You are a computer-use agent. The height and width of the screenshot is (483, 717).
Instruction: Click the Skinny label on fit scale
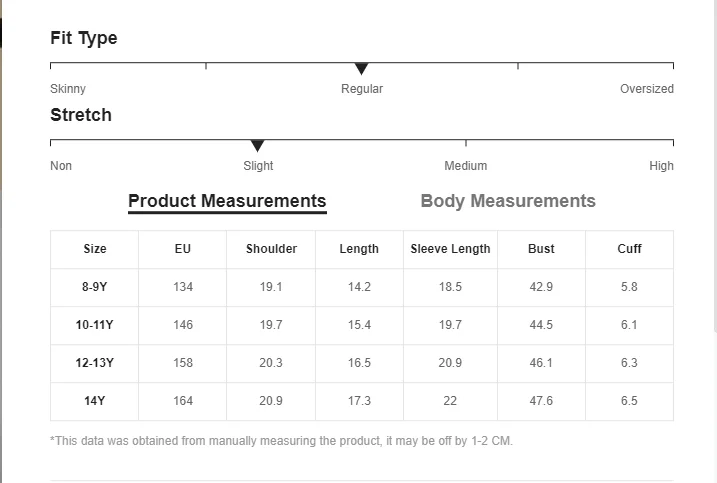coord(68,89)
